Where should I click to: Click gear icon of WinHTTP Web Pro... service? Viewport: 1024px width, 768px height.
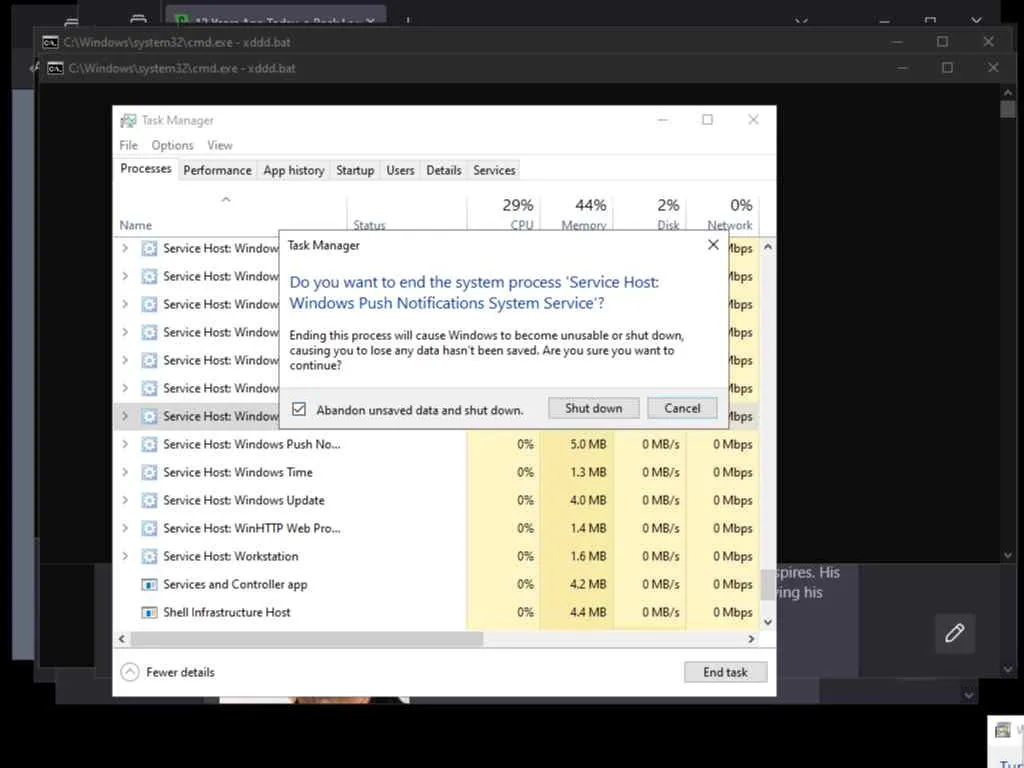point(150,528)
